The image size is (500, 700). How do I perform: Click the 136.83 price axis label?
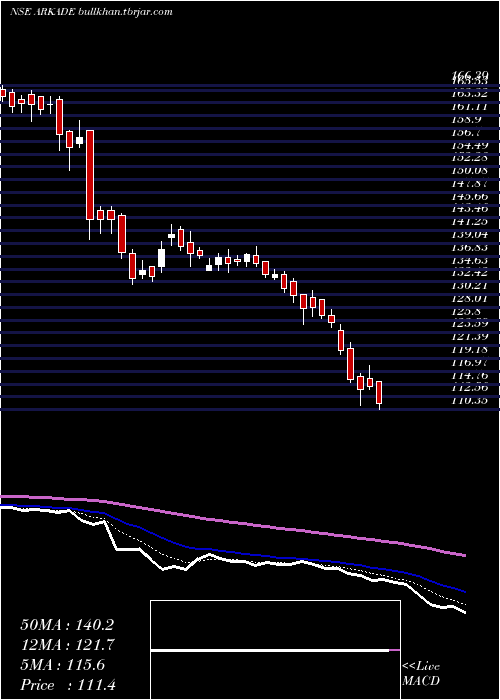472,247
